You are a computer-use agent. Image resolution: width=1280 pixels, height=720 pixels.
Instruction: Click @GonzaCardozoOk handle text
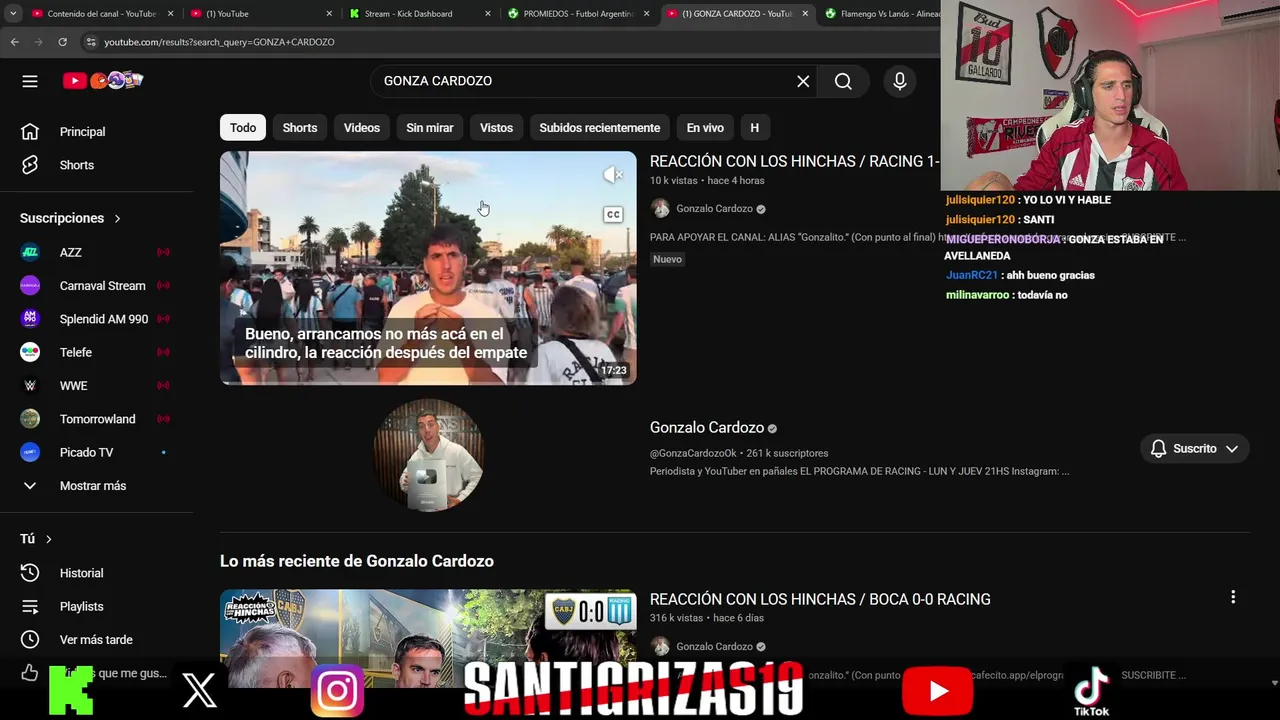pos(693,453)
